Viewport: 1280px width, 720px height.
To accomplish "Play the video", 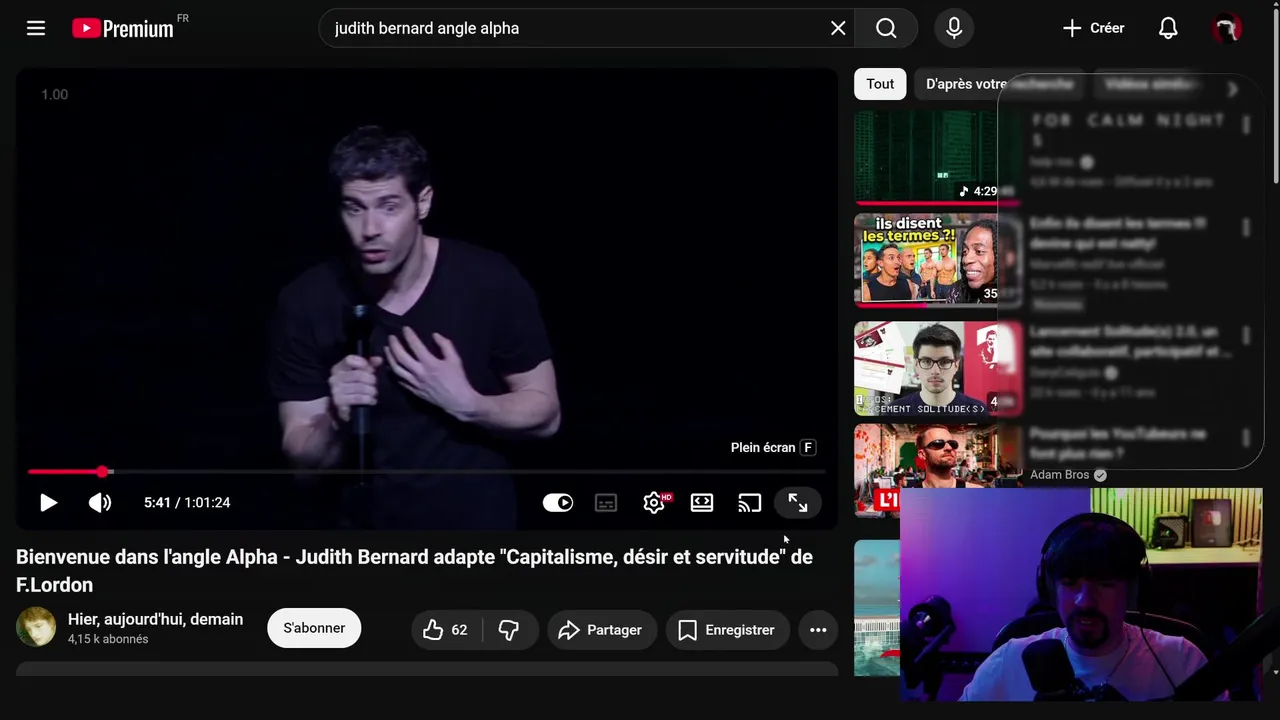I will click(x=48, y=502).
